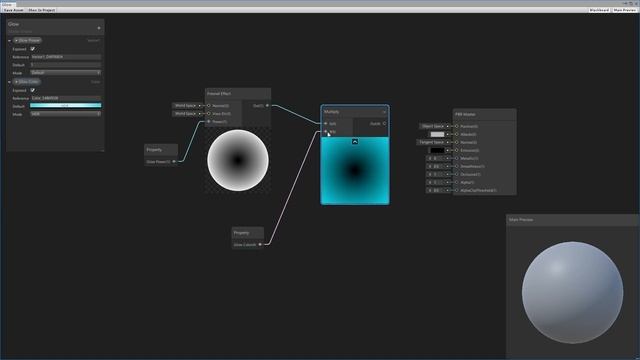
Task: Edit the Metallic default value field
Action: (x=437, y=158)
